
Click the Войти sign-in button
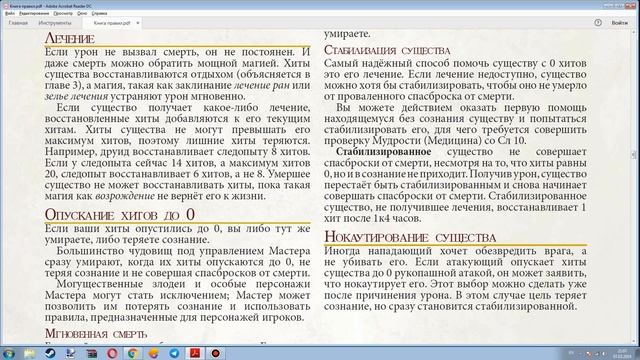click(x=620, y=23)
